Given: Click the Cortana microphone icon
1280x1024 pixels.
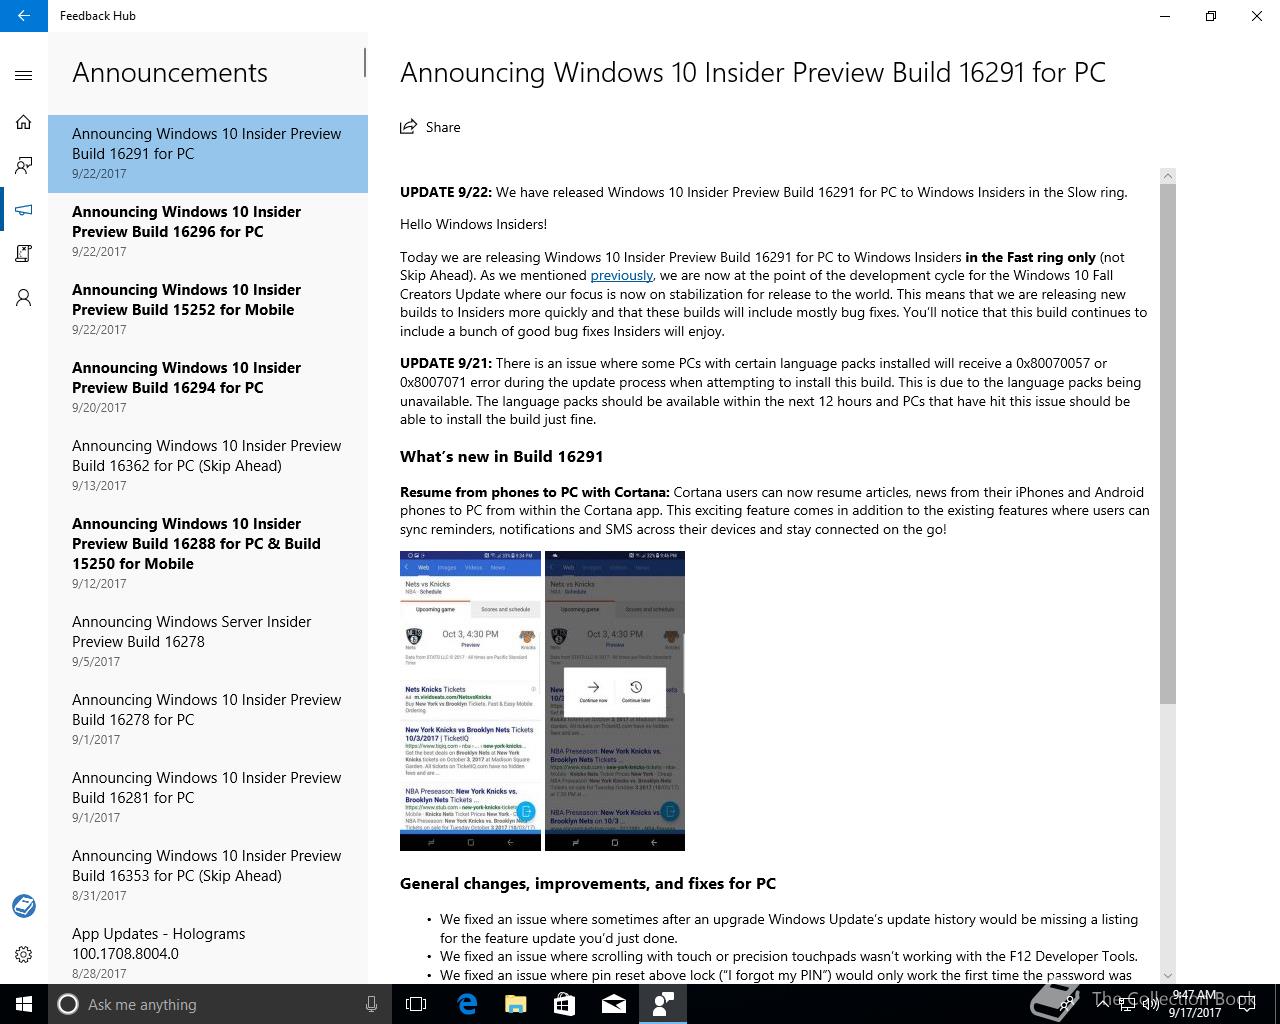Looking at the screenshot, I should (371, 1004).
